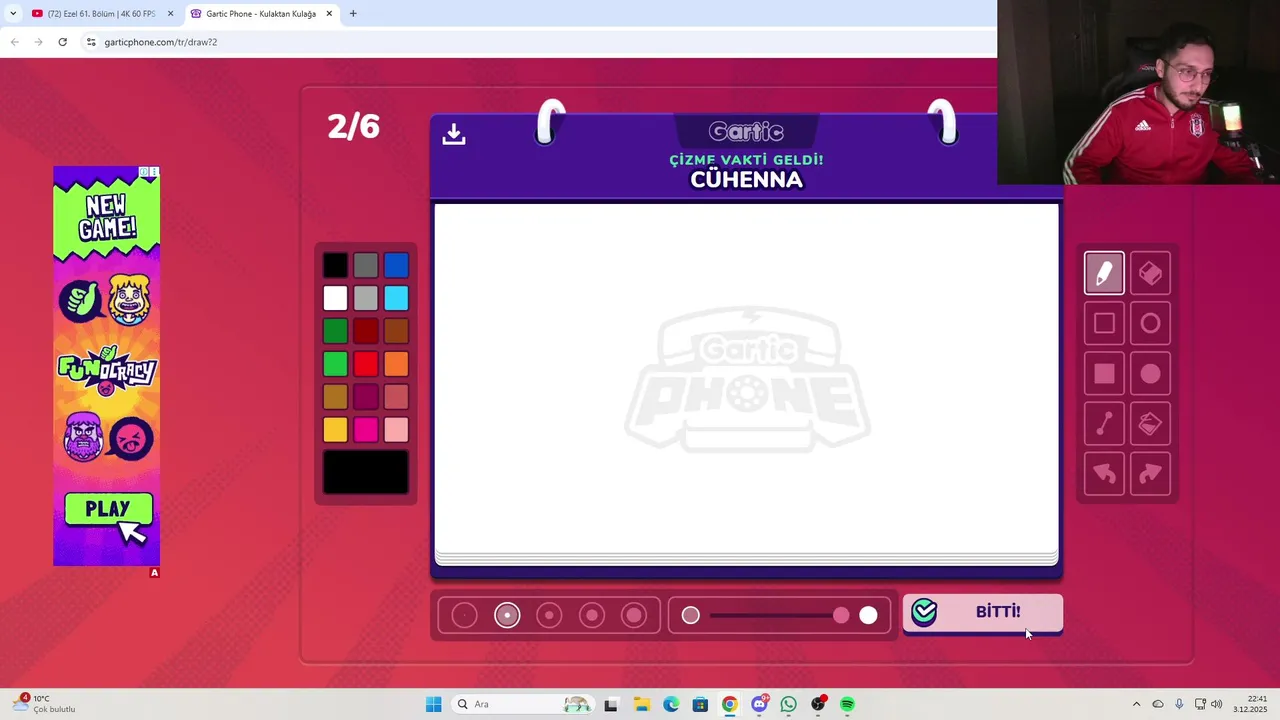Pick the bright green color swatch
Screen dimensions: 1280x720
335,364
